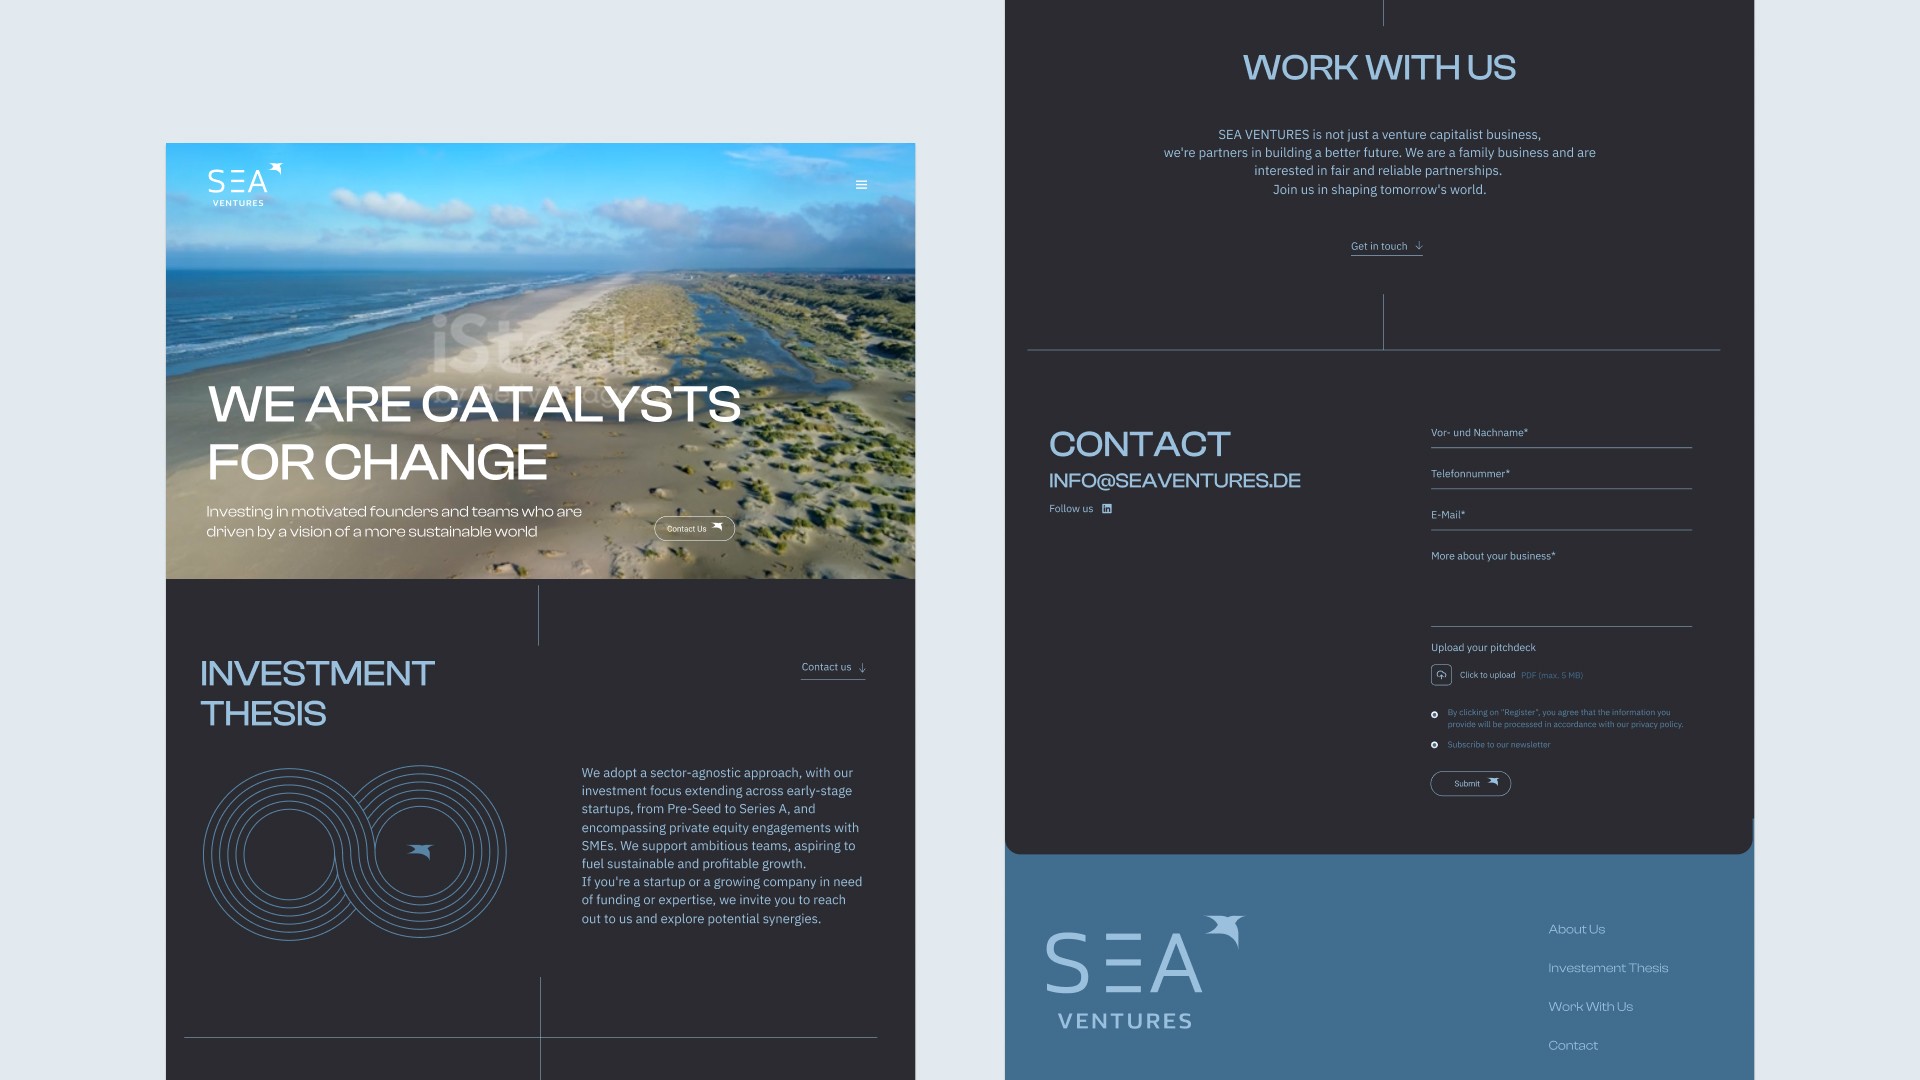Click the 'WORK WITH US' heading
Viewport: 1920px width, 1080px height.
[1379, 68]
